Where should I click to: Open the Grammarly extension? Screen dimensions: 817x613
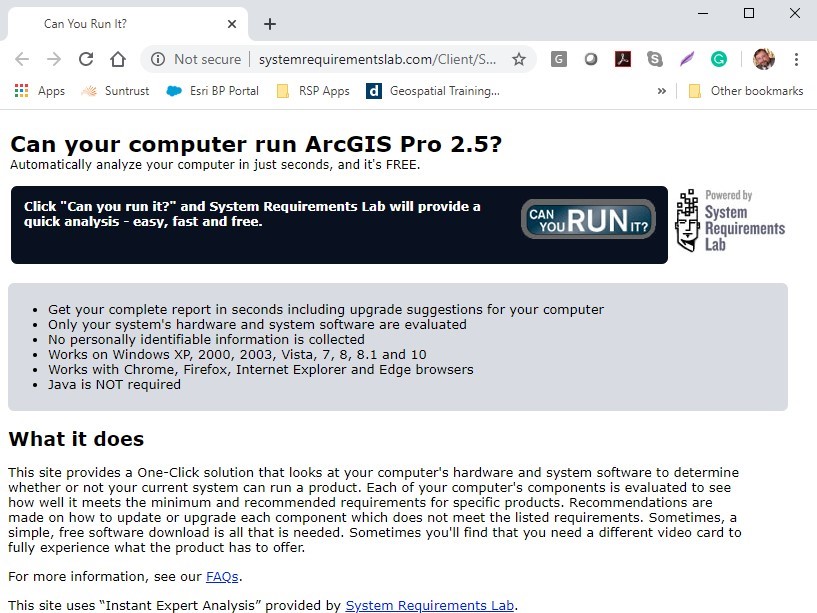(719, 59)
